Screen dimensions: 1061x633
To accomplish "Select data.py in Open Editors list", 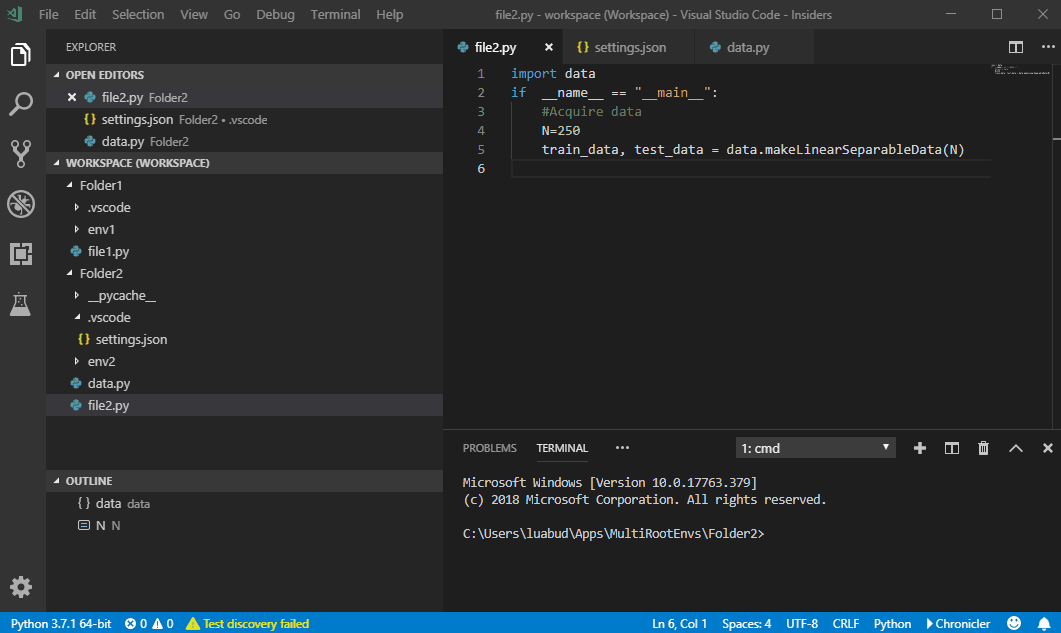I will 244,141.
